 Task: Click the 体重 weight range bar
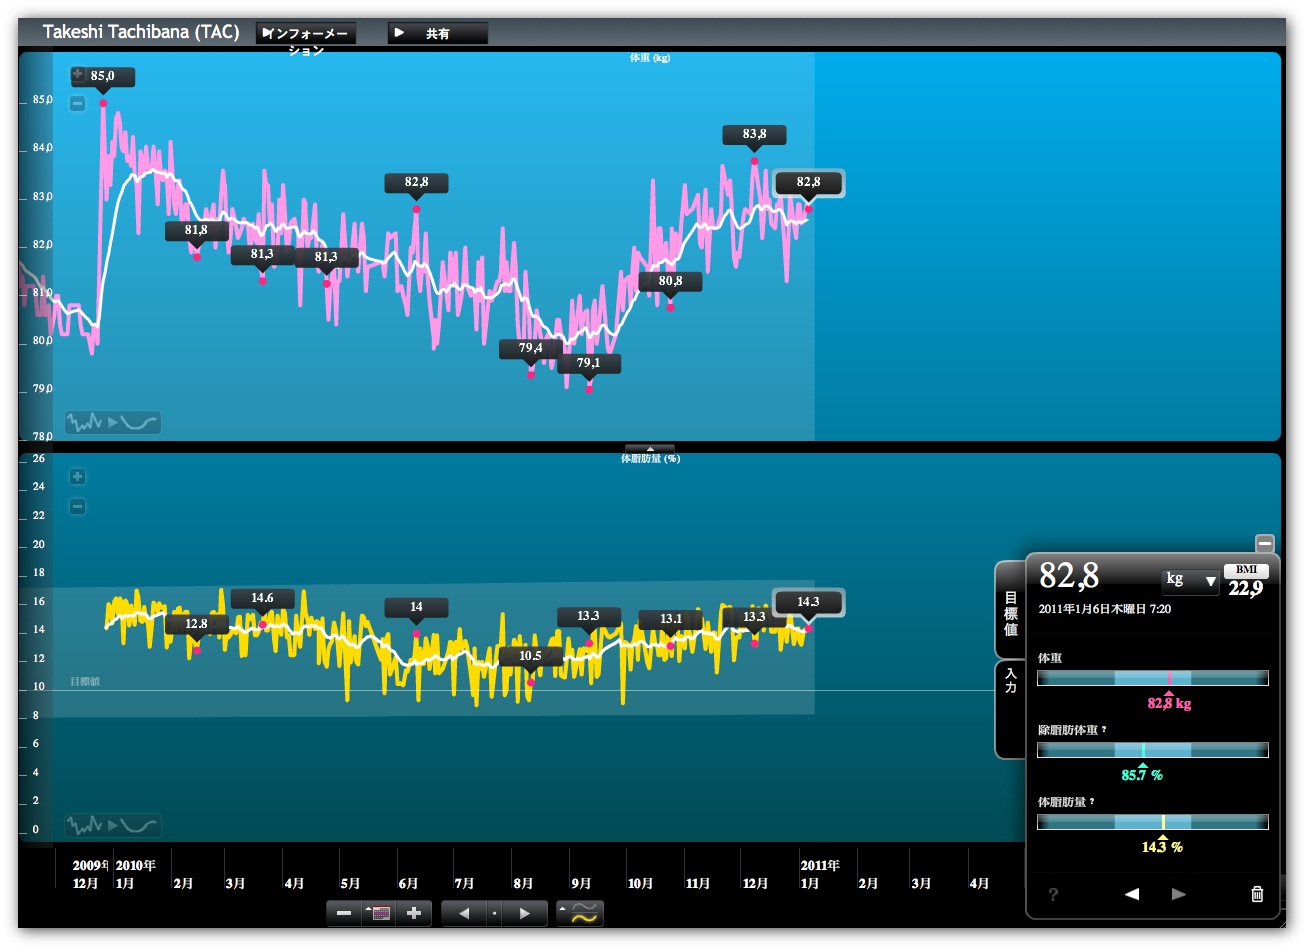click(x=1152, y=678)
